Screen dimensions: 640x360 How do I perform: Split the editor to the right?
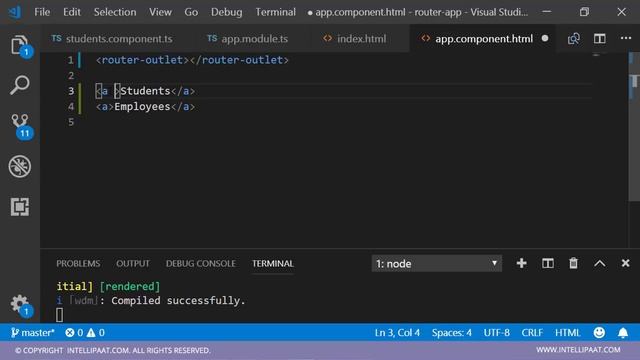click(x=600, y=38)
